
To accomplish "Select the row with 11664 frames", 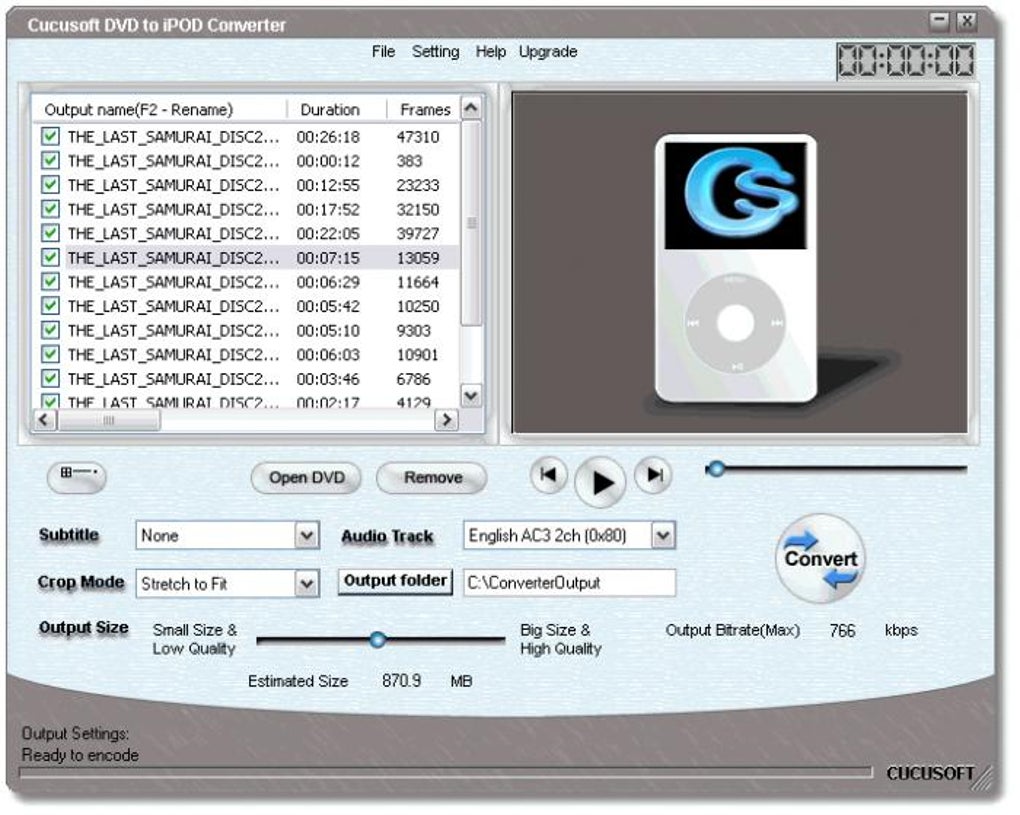I will point(247,282).
